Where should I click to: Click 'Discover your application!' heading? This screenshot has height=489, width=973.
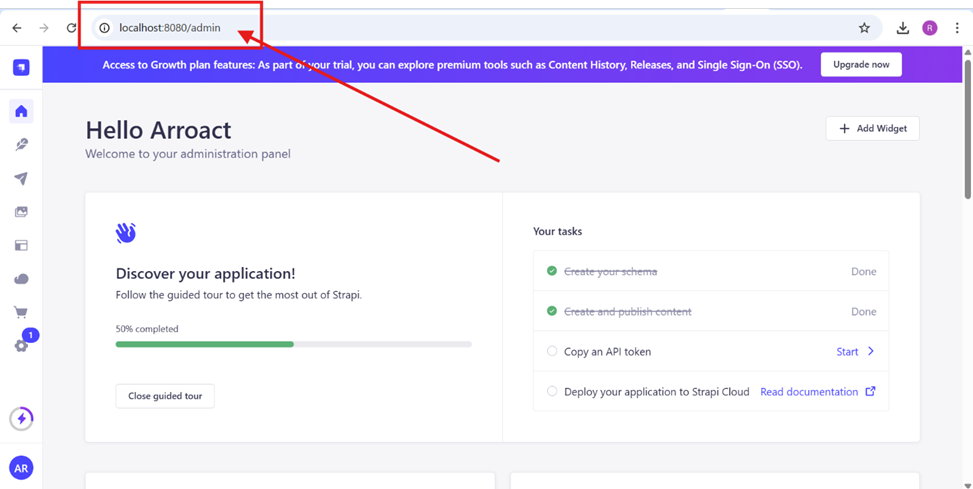click(x=206, y=274)
